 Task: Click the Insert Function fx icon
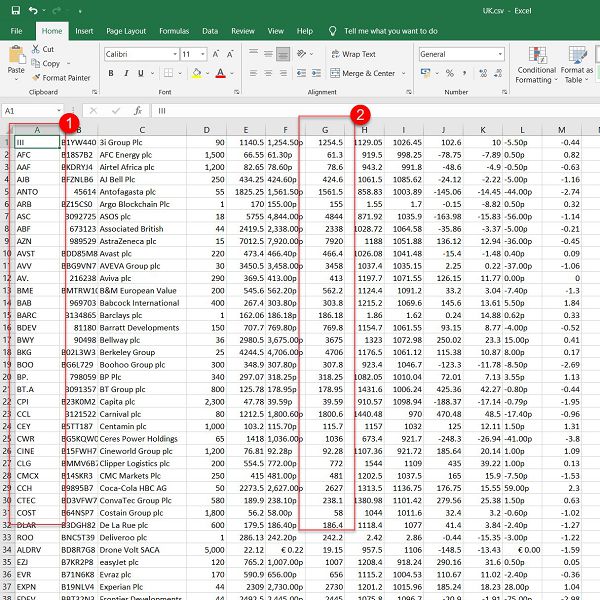[138, 111]
